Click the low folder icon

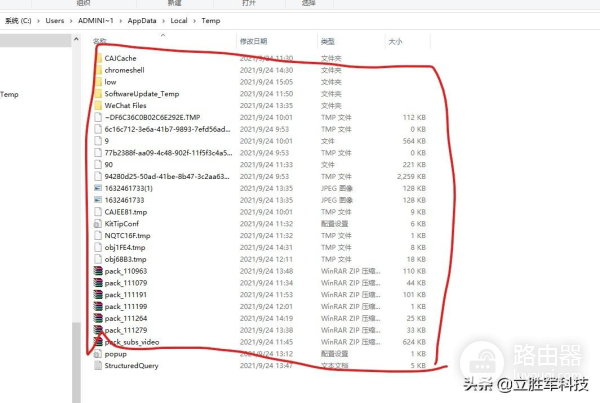click(98, 82)
